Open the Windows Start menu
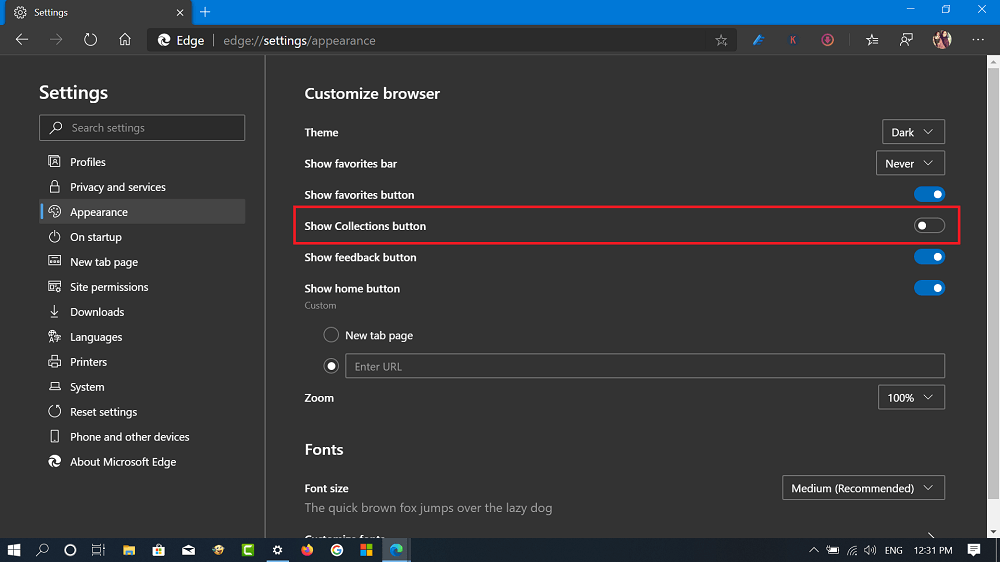This screenshot has width=1000, height=562. (x=13, y=550)
